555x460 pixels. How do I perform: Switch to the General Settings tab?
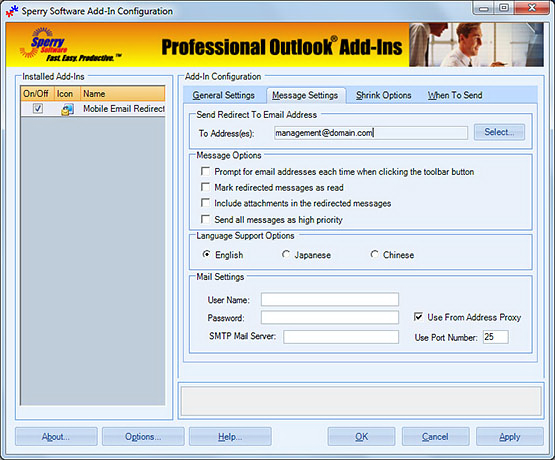[x=224, y=95]
